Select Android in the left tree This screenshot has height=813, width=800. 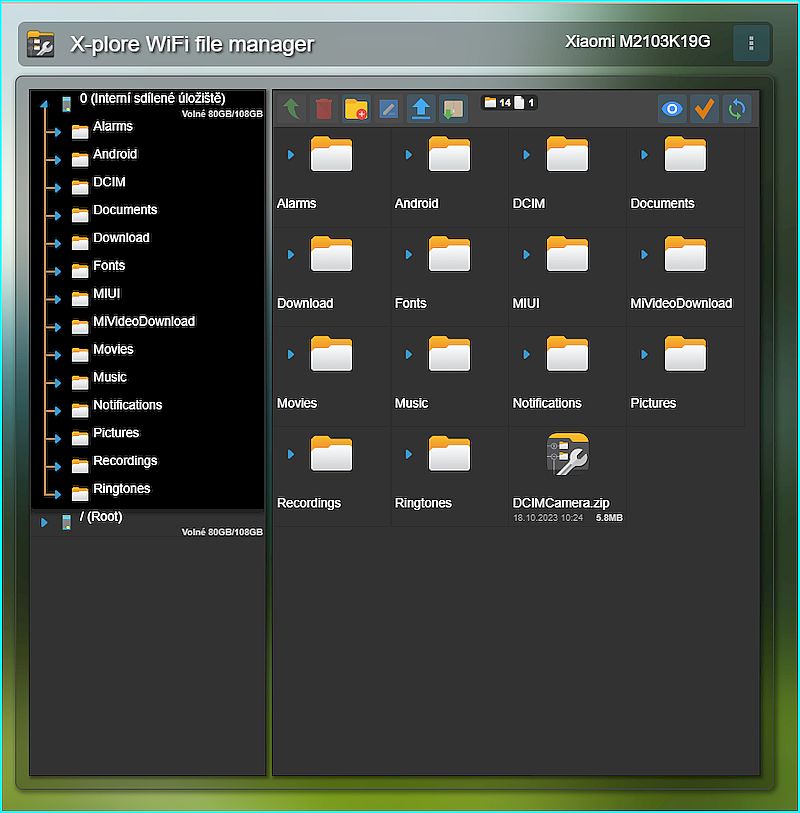point(115,155)
